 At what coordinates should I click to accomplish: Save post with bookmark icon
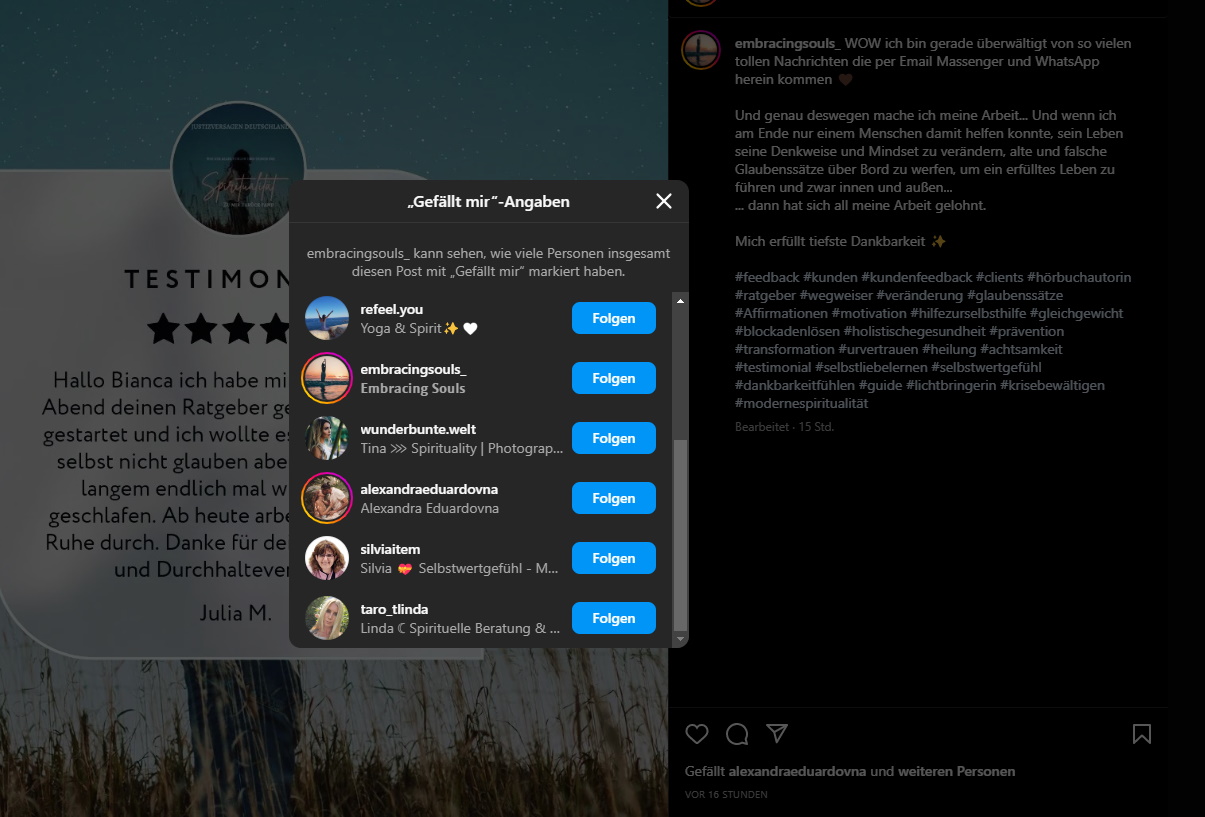click(x=1142, y=734)
